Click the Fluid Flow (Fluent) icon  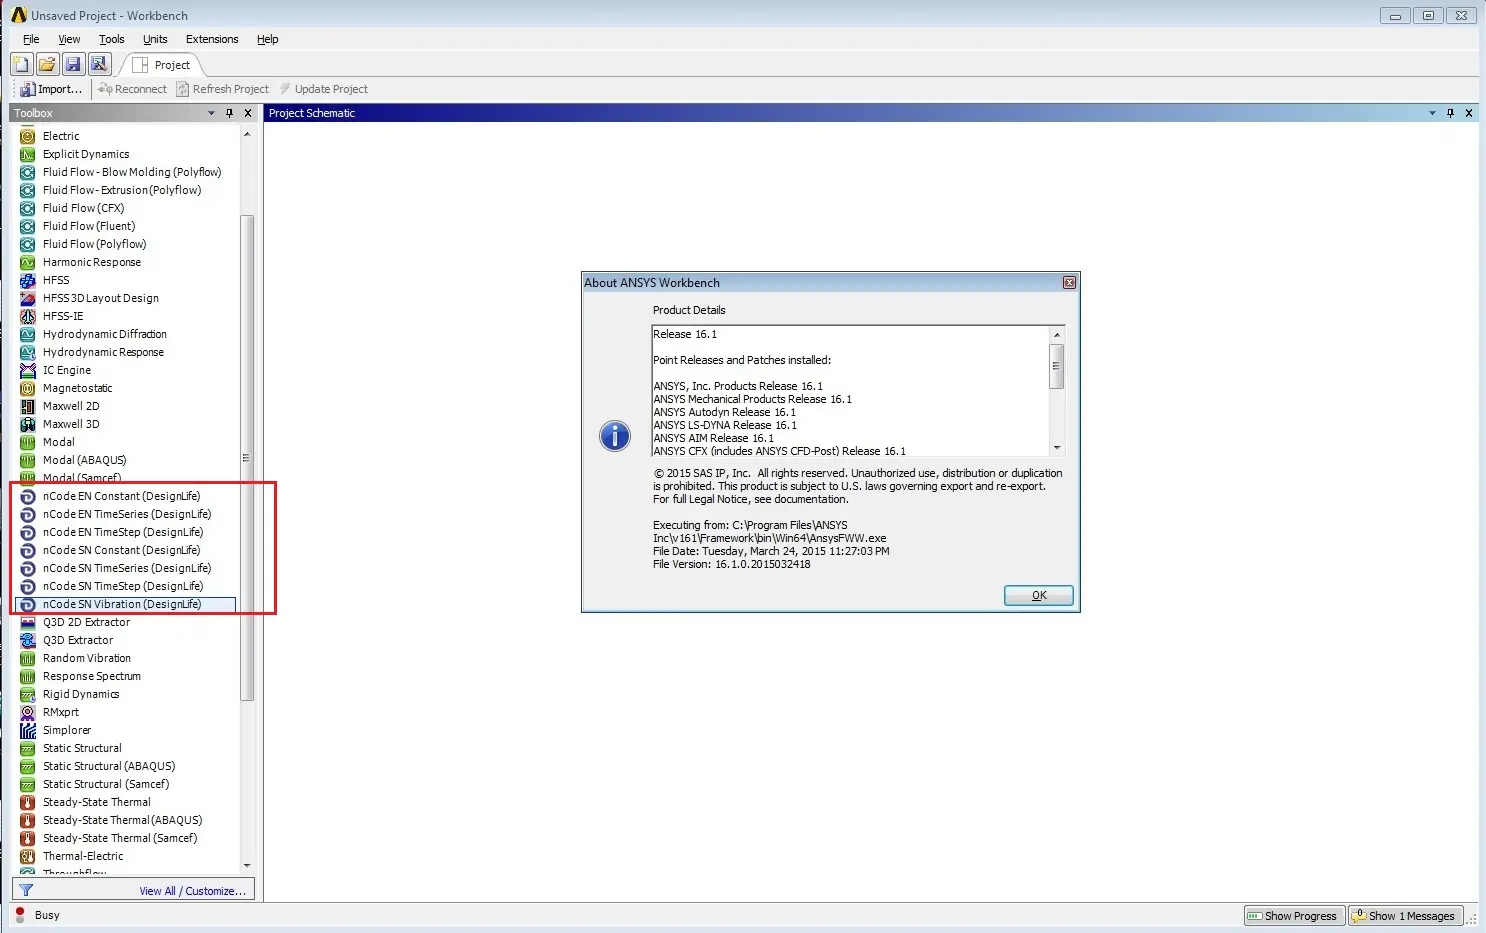(28, 226)
